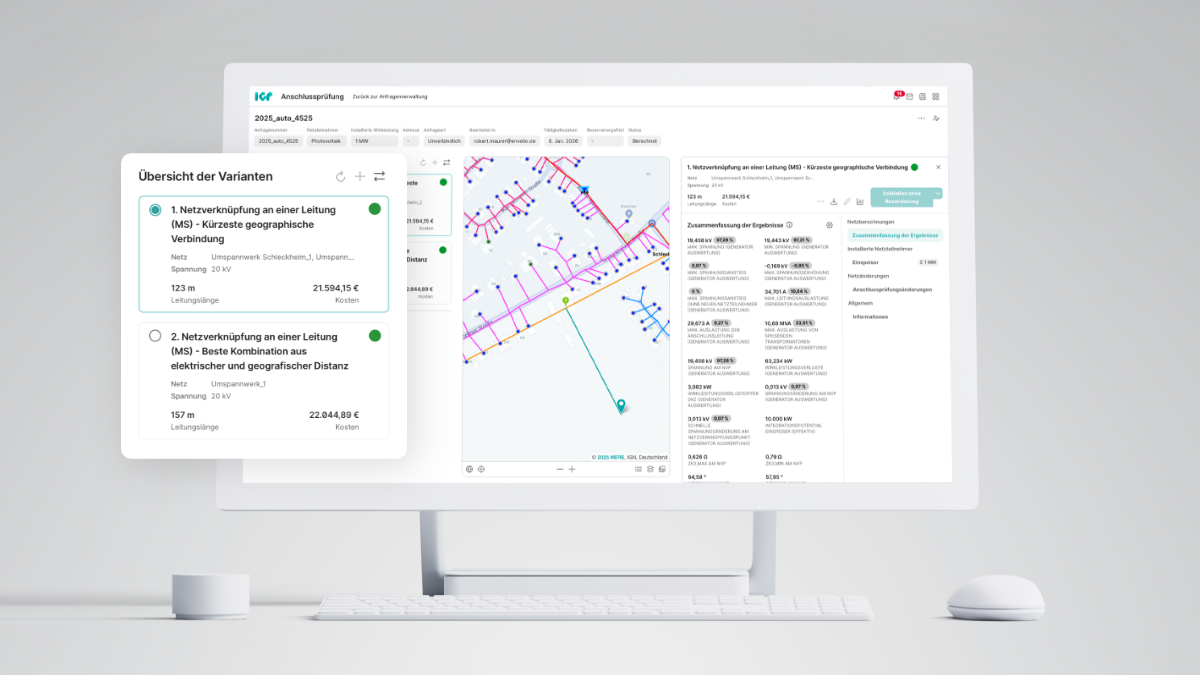Open the map layers icon
This screenshot has height=675, width=1200.
[x=650, y=468]
